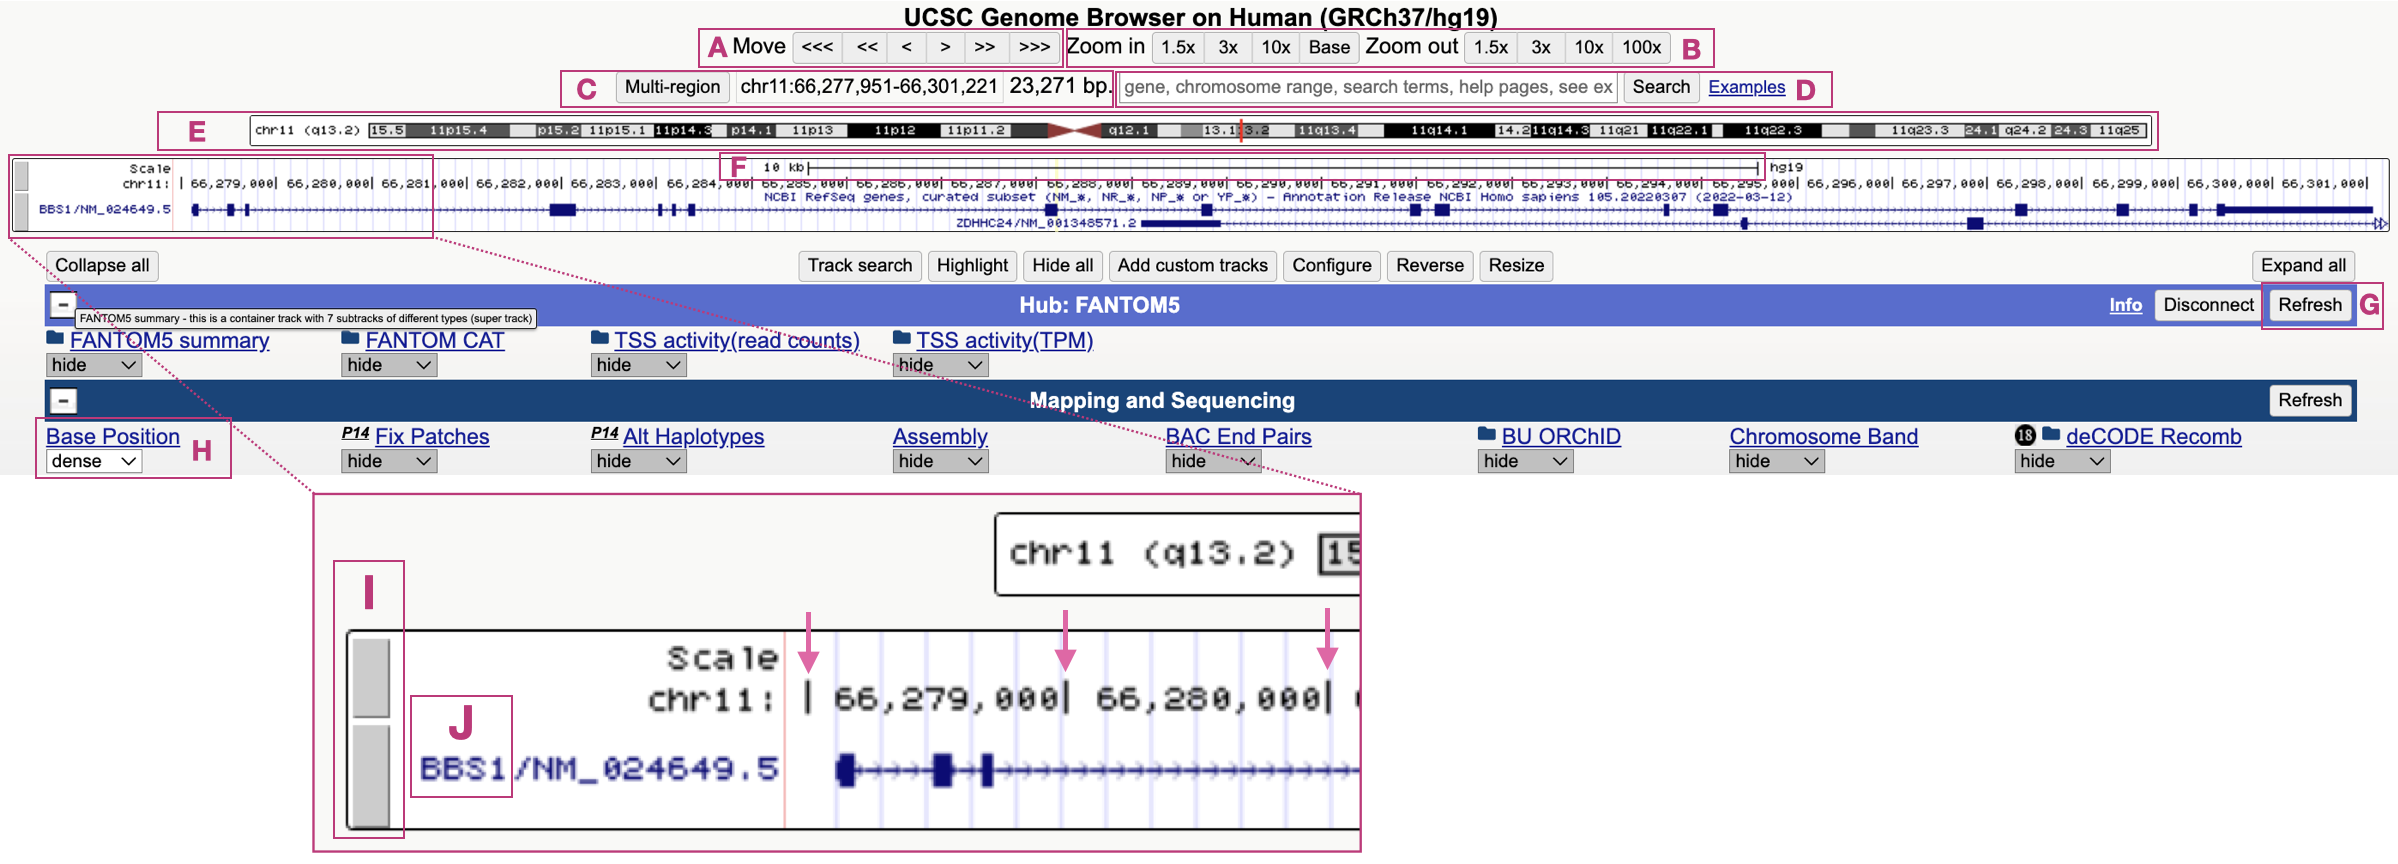Click Disconnect hub button

[x=2208, y=305]
